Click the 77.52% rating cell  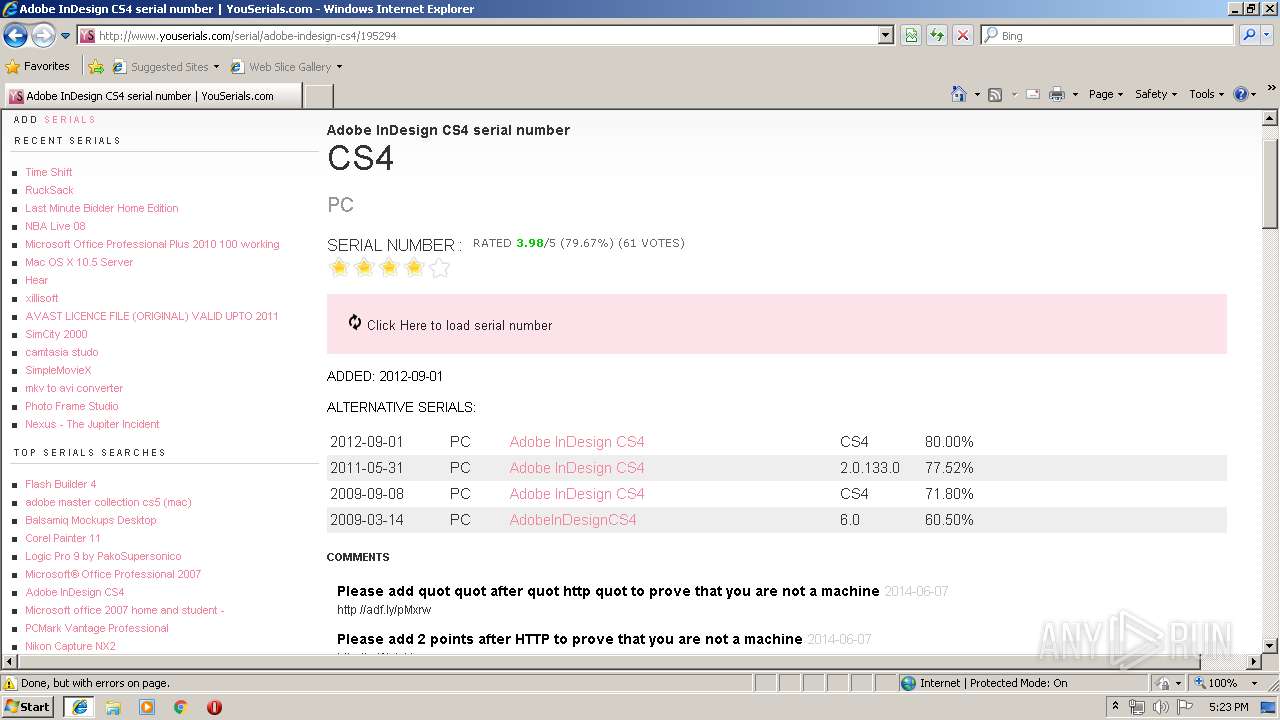click(949, 468)
